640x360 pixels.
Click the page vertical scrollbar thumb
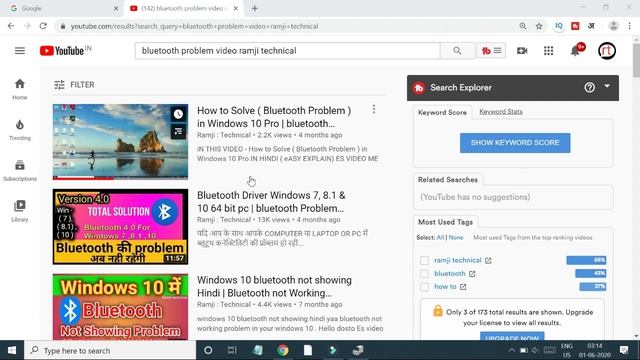pyautogui.click(x=636, y=60)
